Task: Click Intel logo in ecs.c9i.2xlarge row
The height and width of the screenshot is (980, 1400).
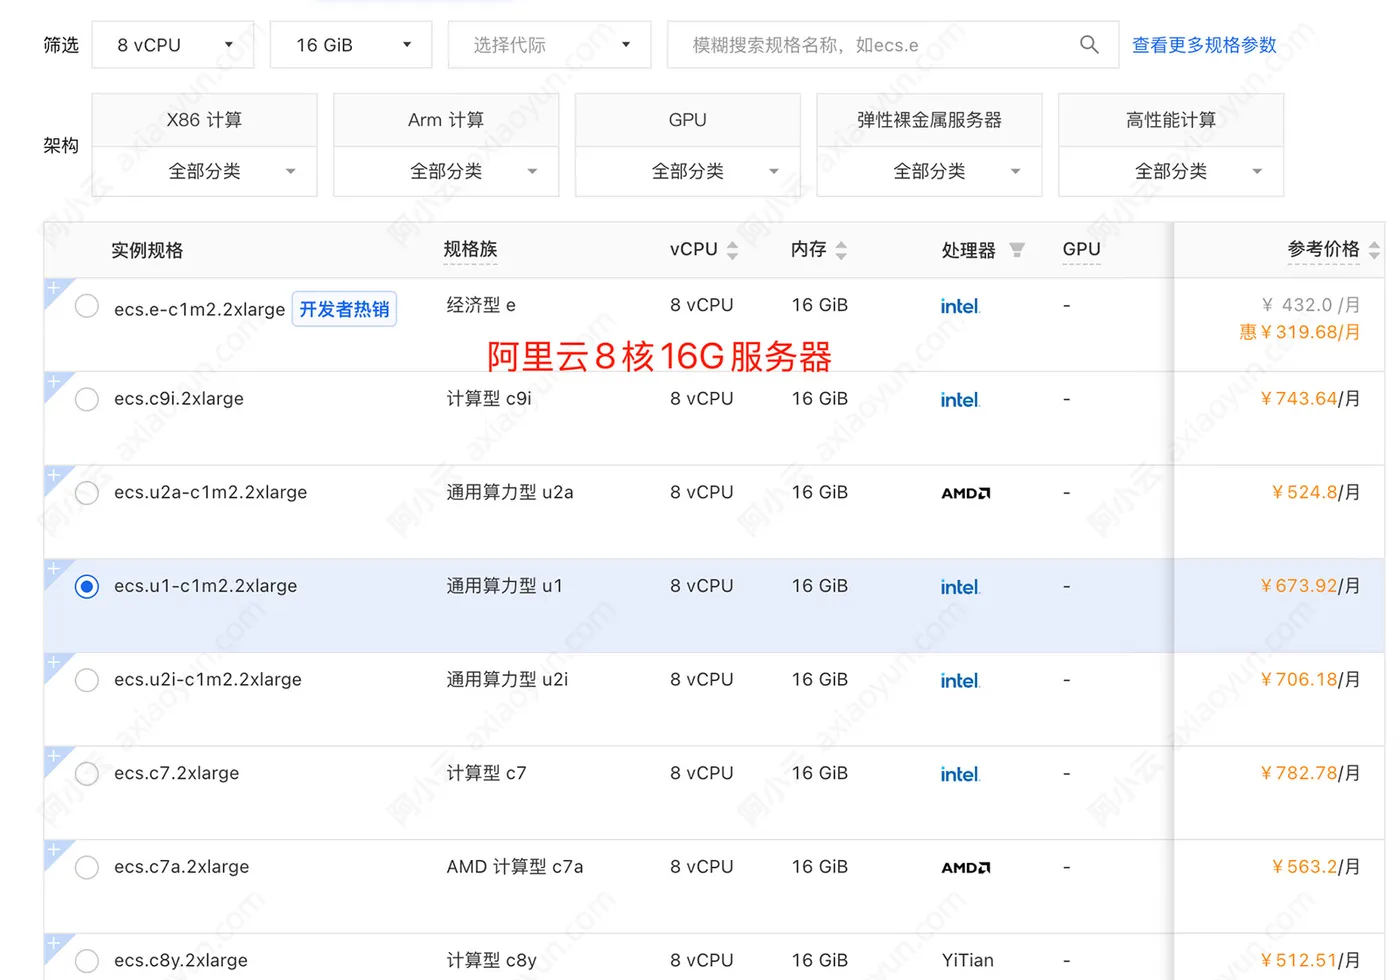Action: [960, 400]
